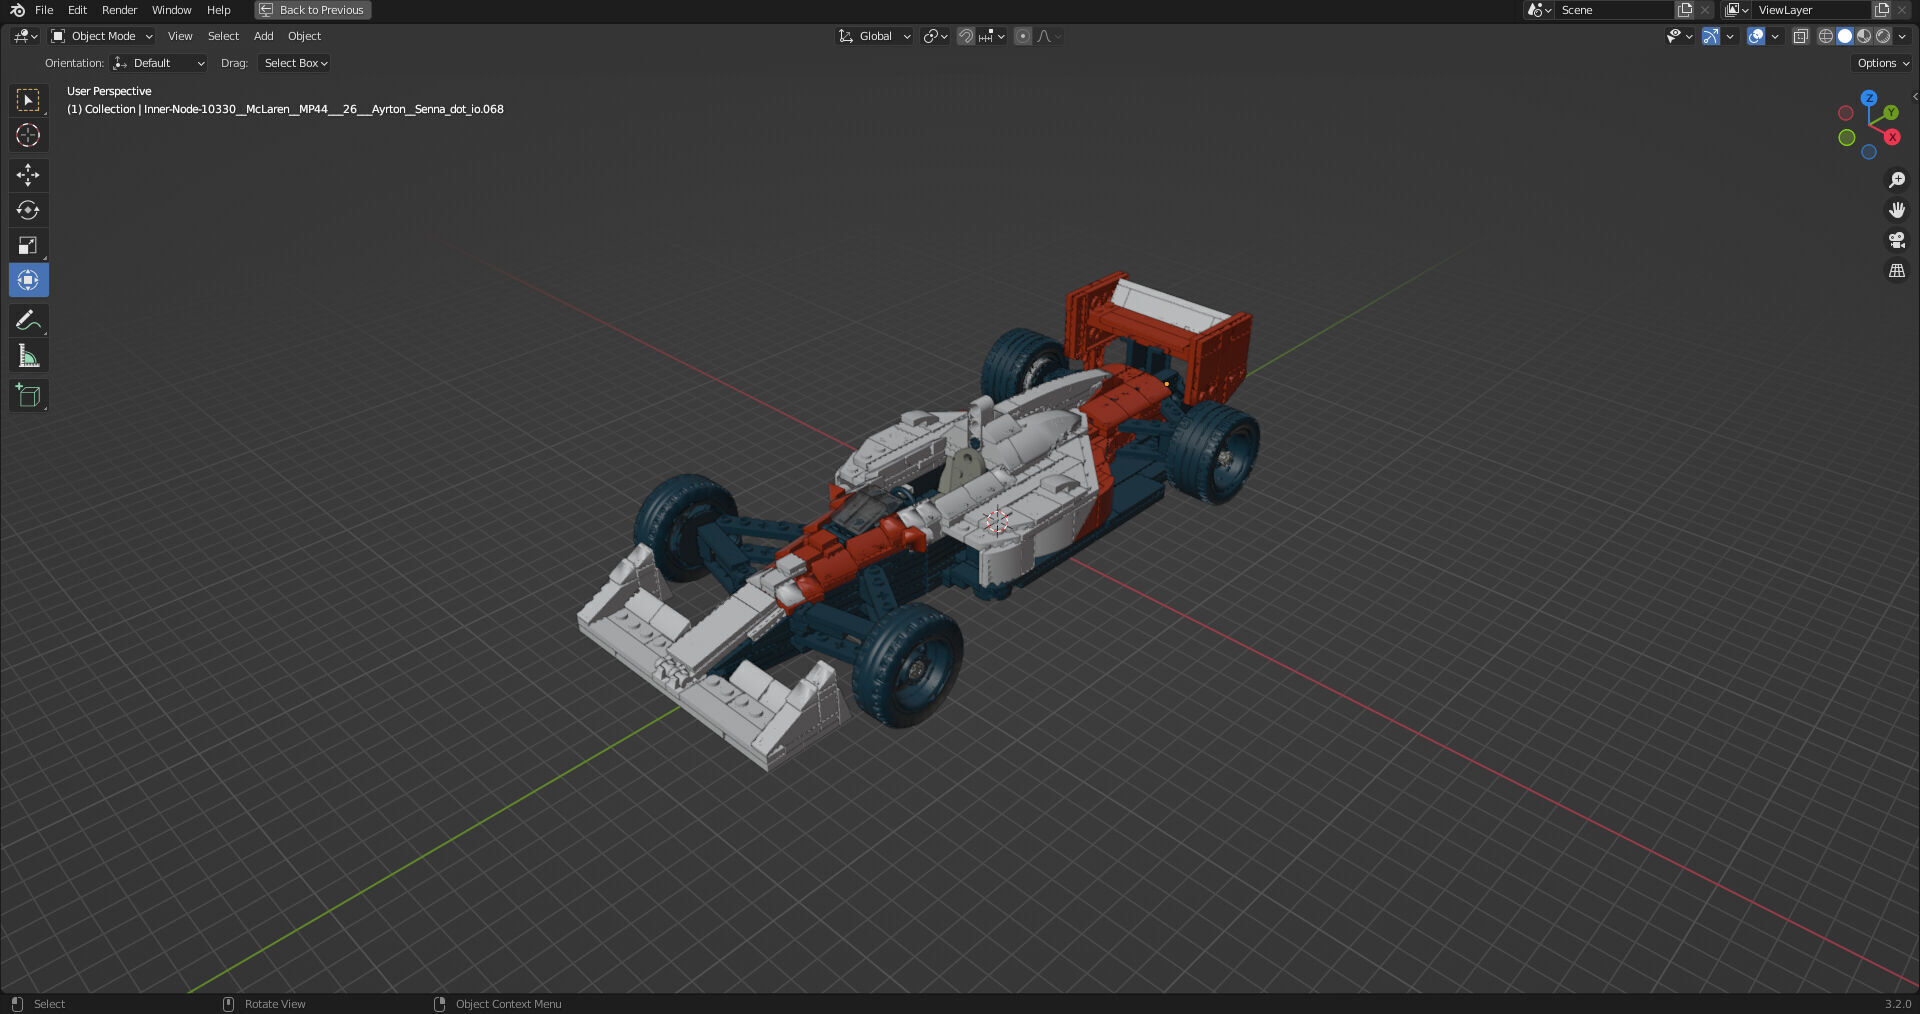Activate the 3D Cursor tool
The height and width of the screenshot is (1014, 1920).
click(28, 135)
